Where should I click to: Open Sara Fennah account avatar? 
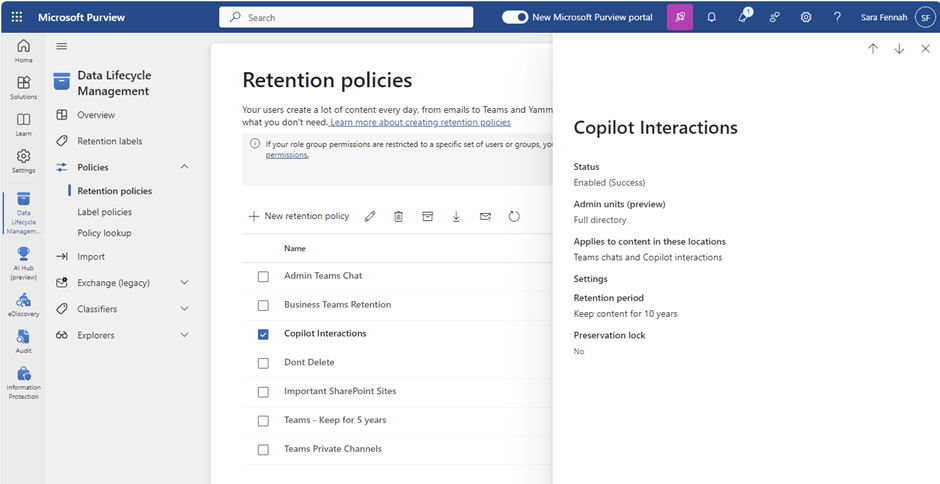[x=924, y=17]
